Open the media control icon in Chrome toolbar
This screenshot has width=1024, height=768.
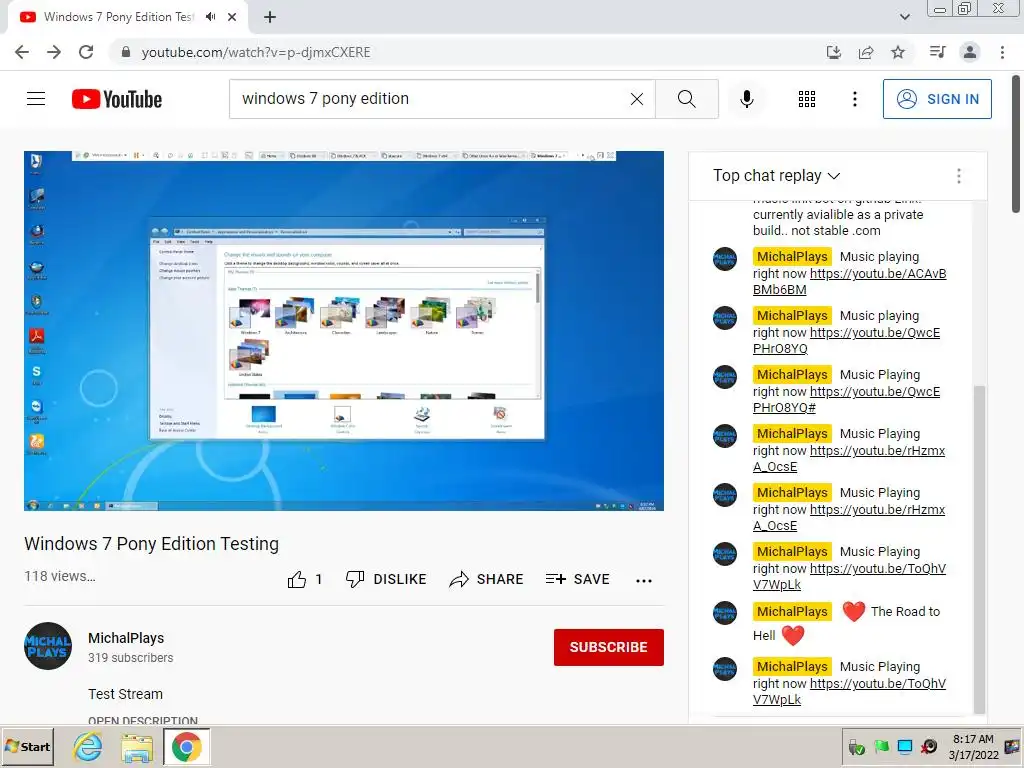coord(937,52)
